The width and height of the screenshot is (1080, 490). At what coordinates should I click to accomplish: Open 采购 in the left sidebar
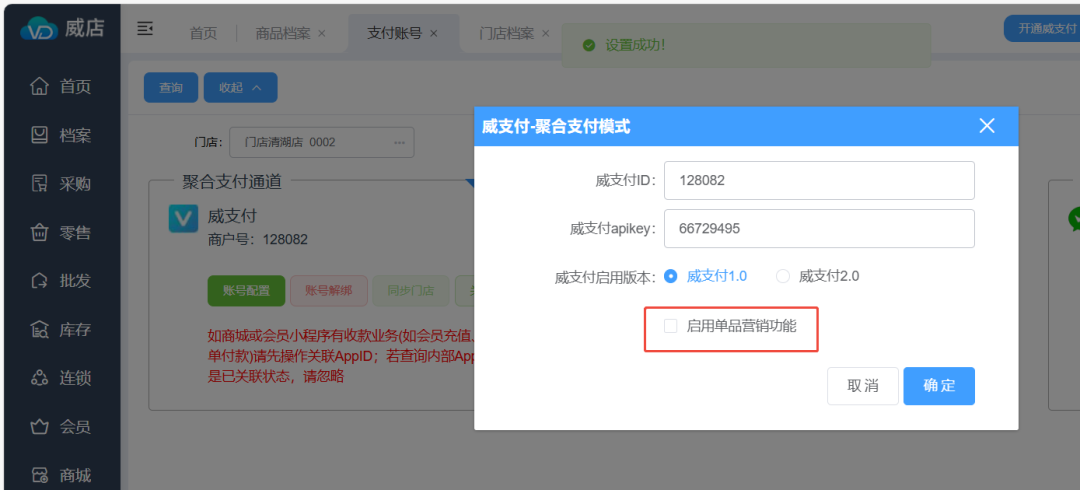click(61, 184)
